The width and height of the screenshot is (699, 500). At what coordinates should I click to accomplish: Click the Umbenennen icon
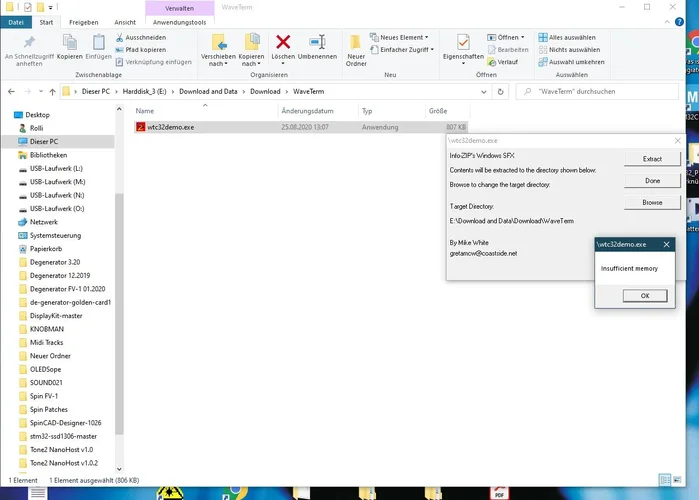tap(317, 43)
